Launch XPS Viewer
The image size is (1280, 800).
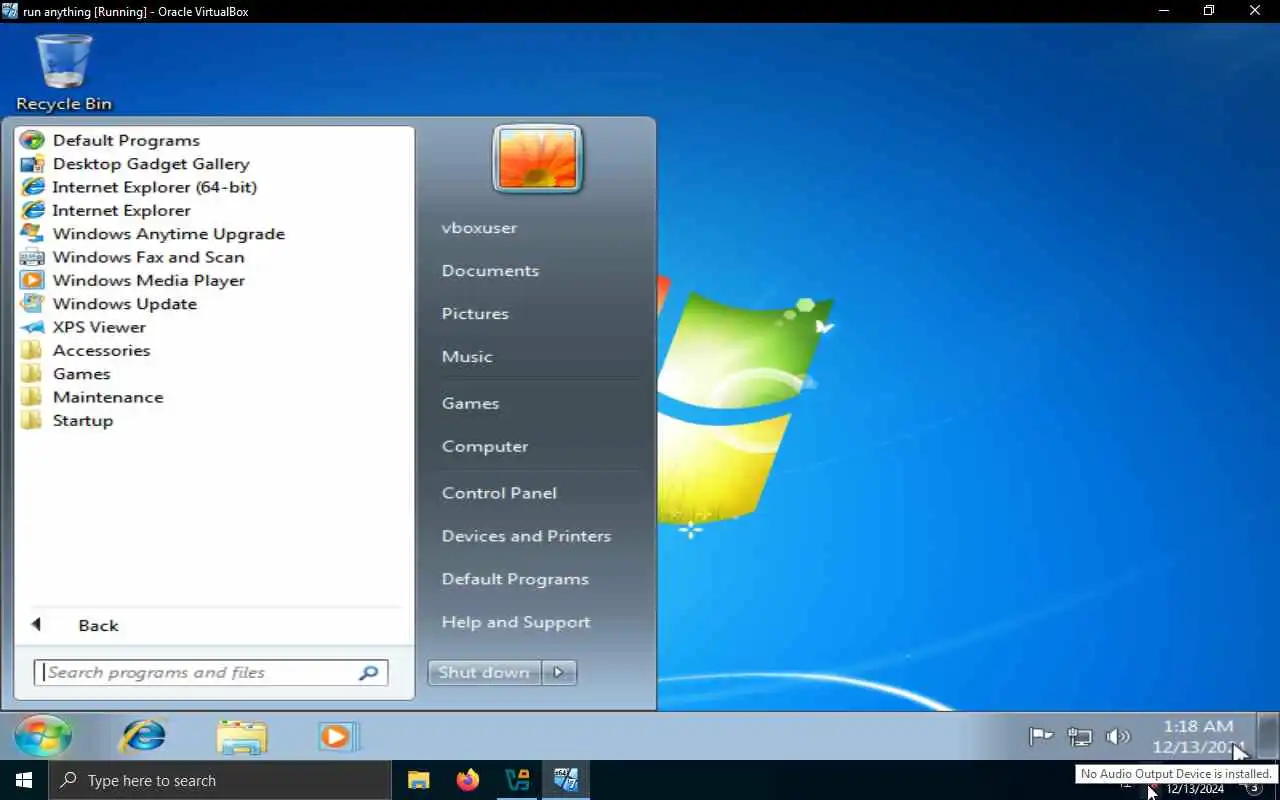[x=83, y=327]
